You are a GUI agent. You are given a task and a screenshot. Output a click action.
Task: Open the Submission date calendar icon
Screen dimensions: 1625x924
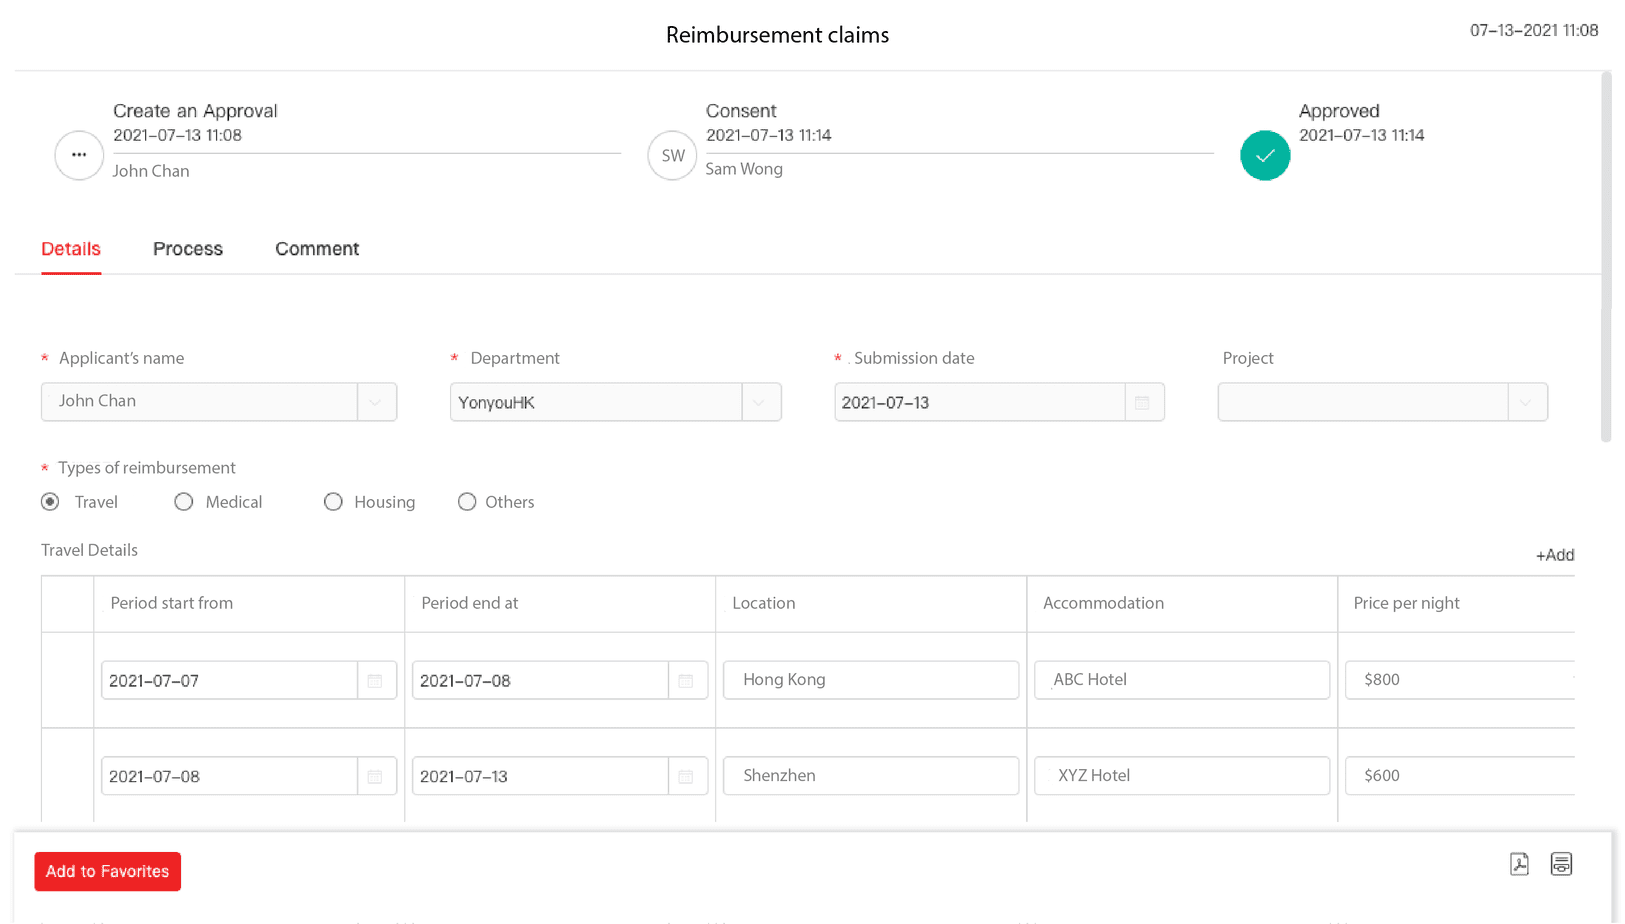(1144, 402)
